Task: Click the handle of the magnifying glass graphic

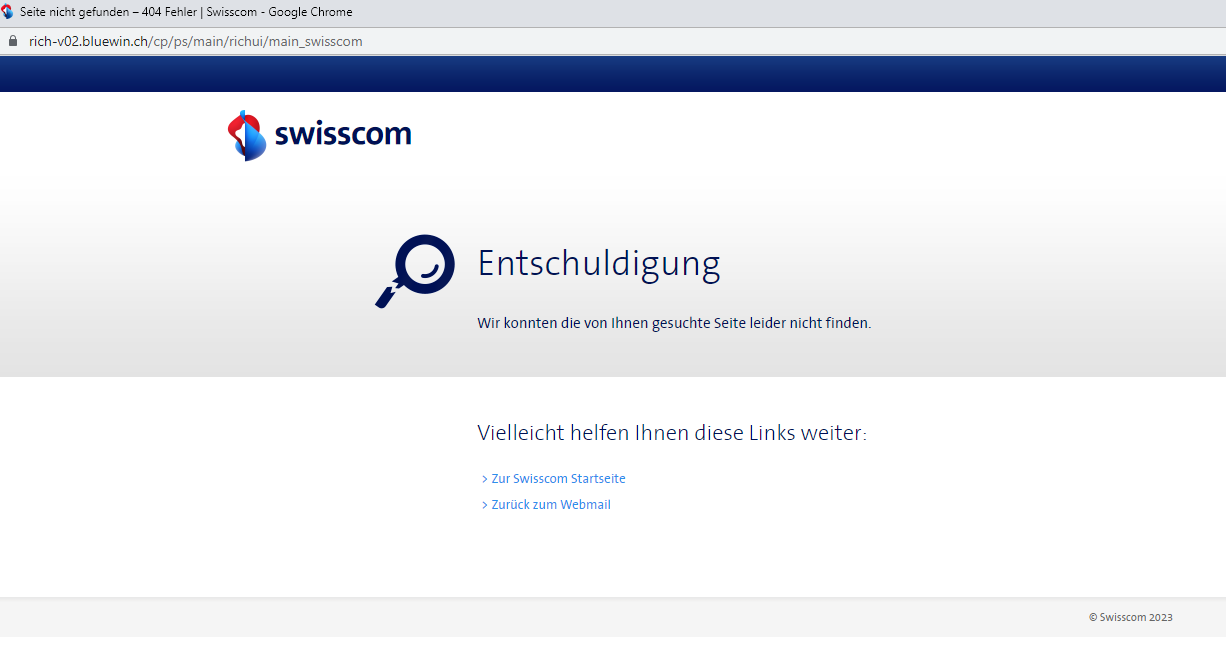Action: click(x=386, y=296)
